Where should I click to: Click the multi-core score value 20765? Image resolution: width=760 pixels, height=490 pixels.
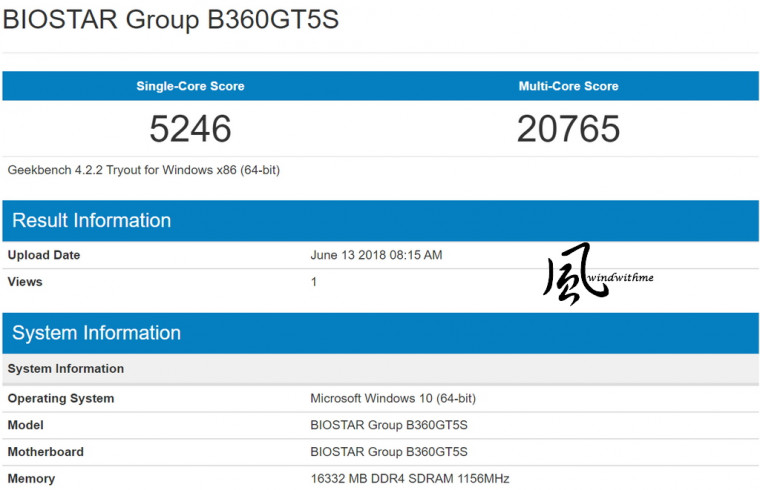pyautogui.click(x=568, y=128)
